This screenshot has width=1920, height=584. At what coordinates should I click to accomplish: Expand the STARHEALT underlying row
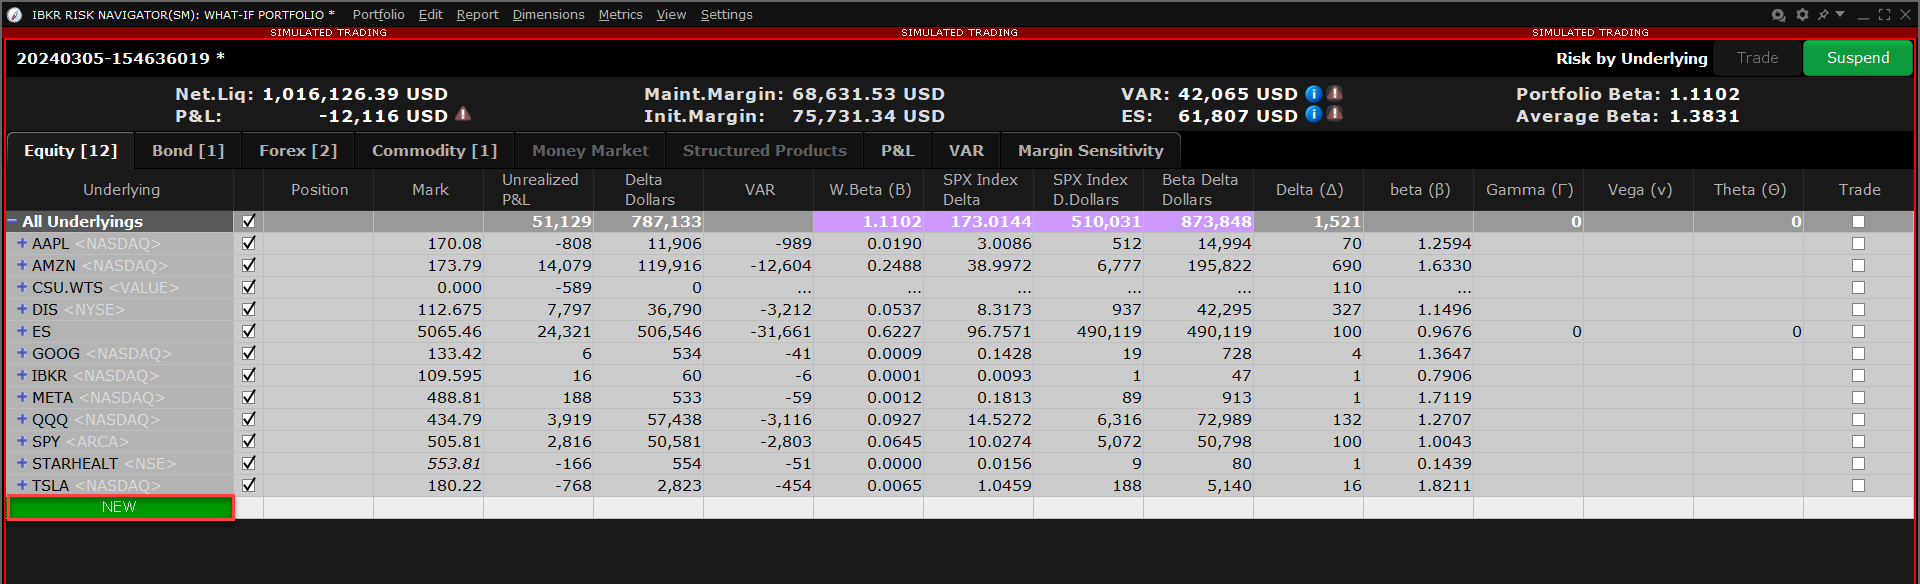click(x=22, y=463)
